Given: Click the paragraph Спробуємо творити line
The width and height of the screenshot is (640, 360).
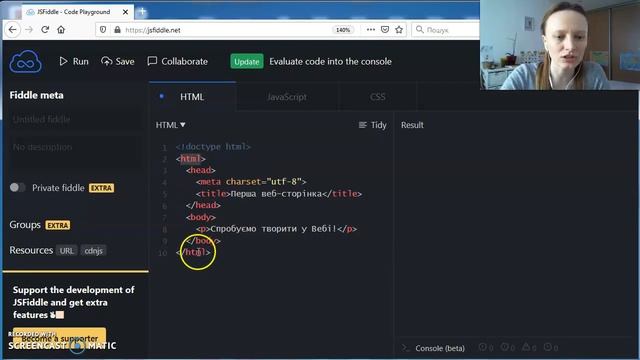Looking at the screenshot, I should (x=276, y=229).
